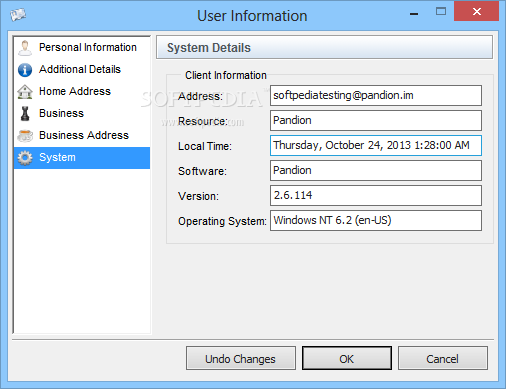
Task: Maximize the User Information window
Action: click(441, 12)
